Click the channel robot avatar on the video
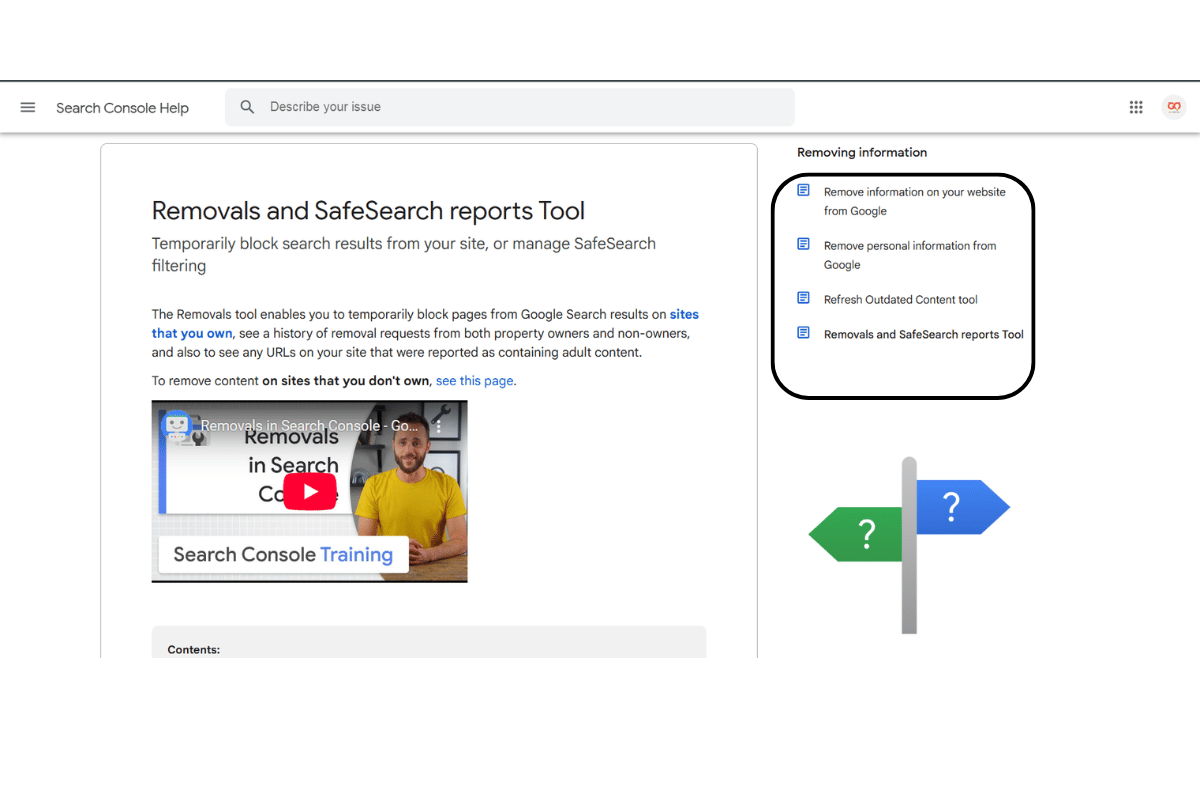 (x=178, y=425)
